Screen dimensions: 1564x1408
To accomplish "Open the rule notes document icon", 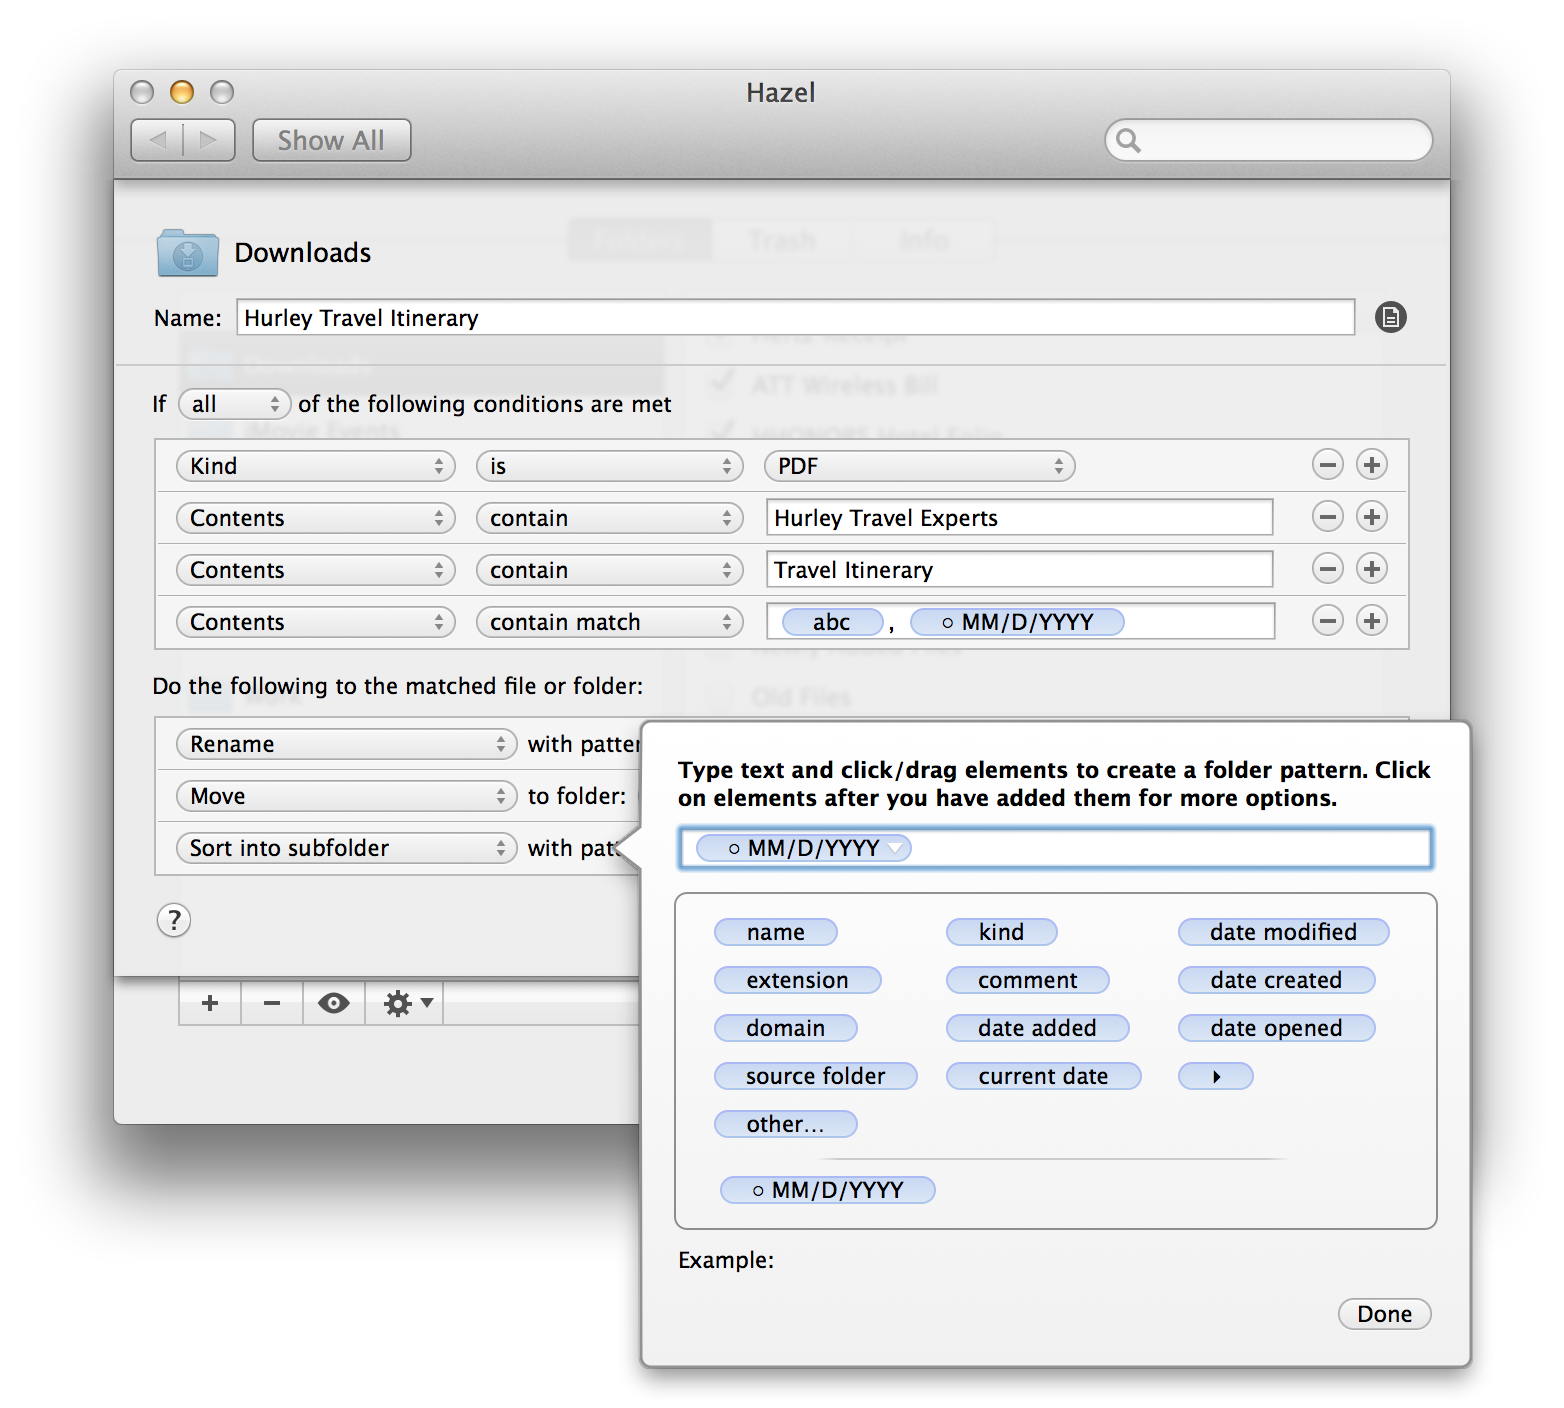I will [1390, 317].
